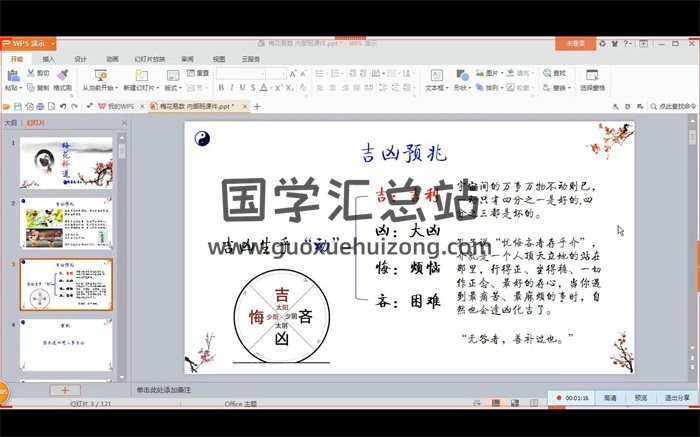Select slide 1 thumbnail with plum blossom cover

coord(66,162)
